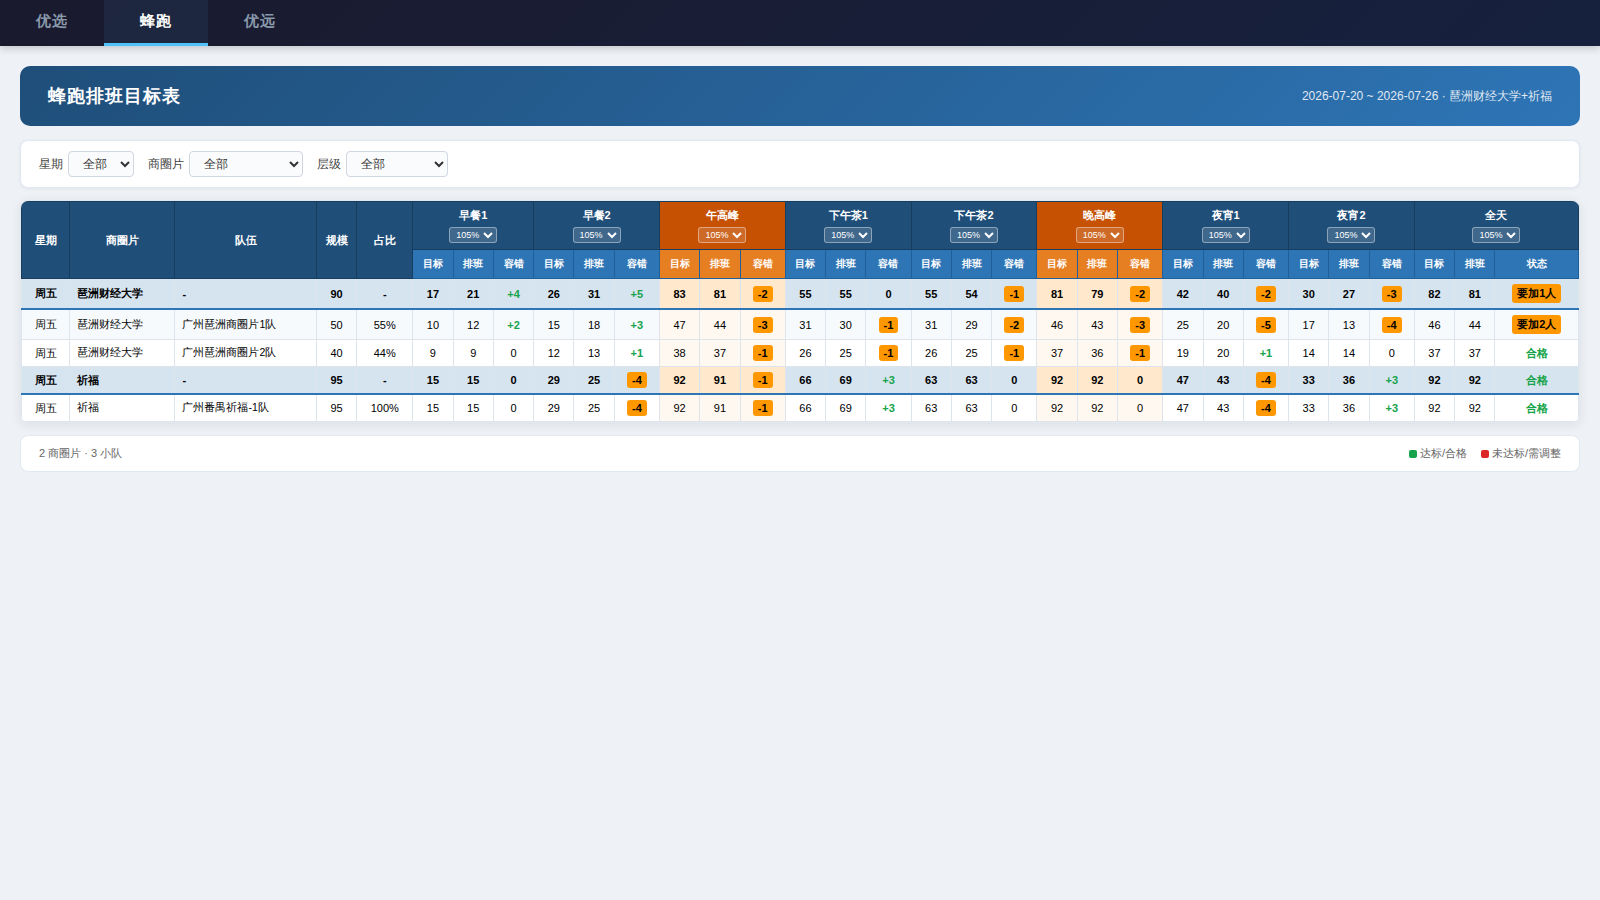Open the 105% dropdown under 早餐1
Screen dimensions: 1600x900
[473, 235]
